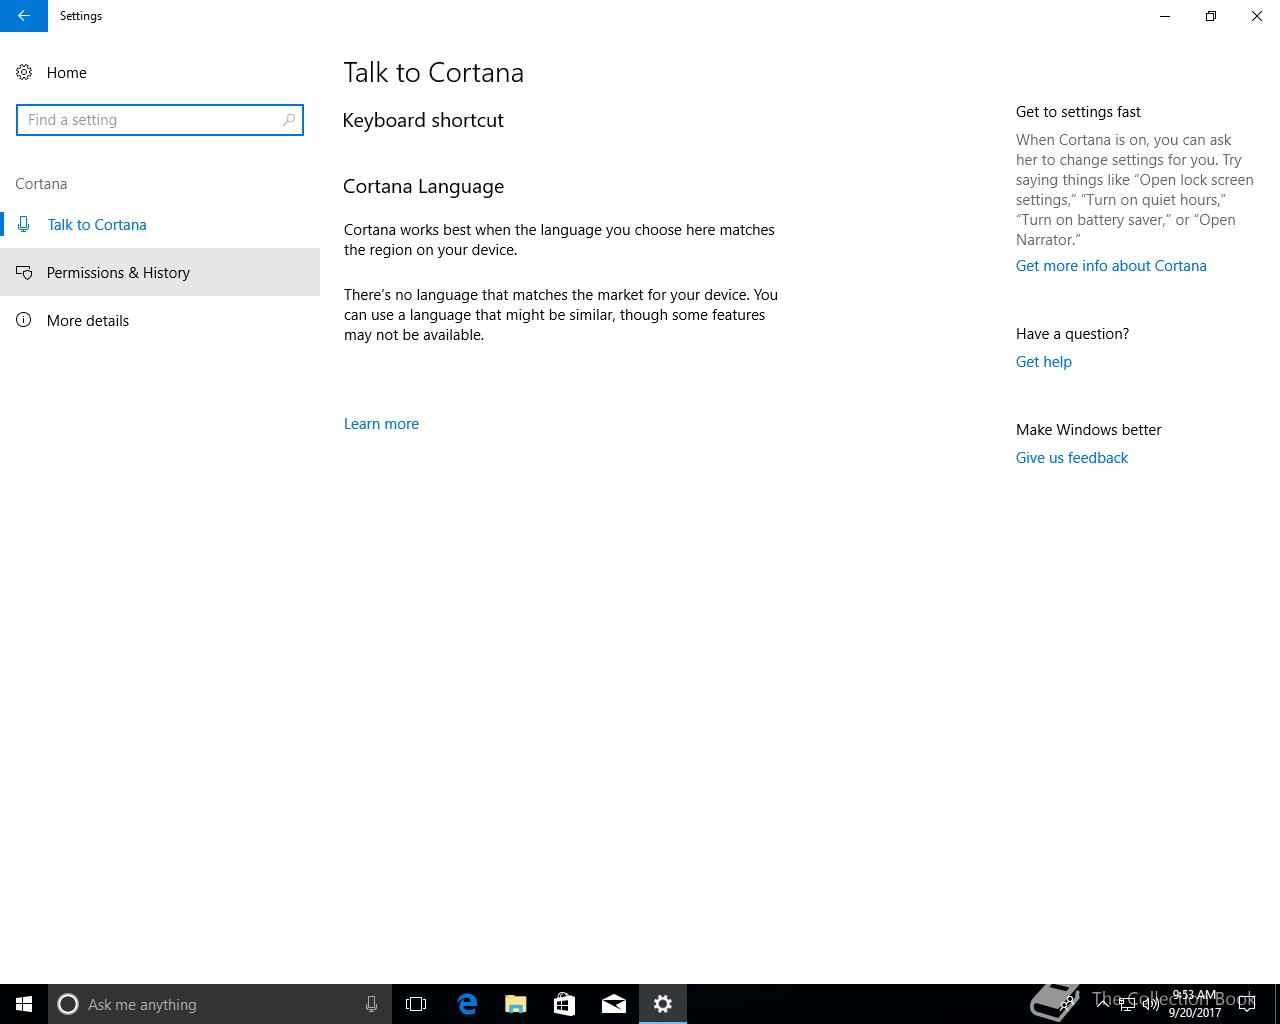The width and height of the screenshot is (1280, 1024).
Task: Open Permissions & History section
Action: click(x=160, y=273)
